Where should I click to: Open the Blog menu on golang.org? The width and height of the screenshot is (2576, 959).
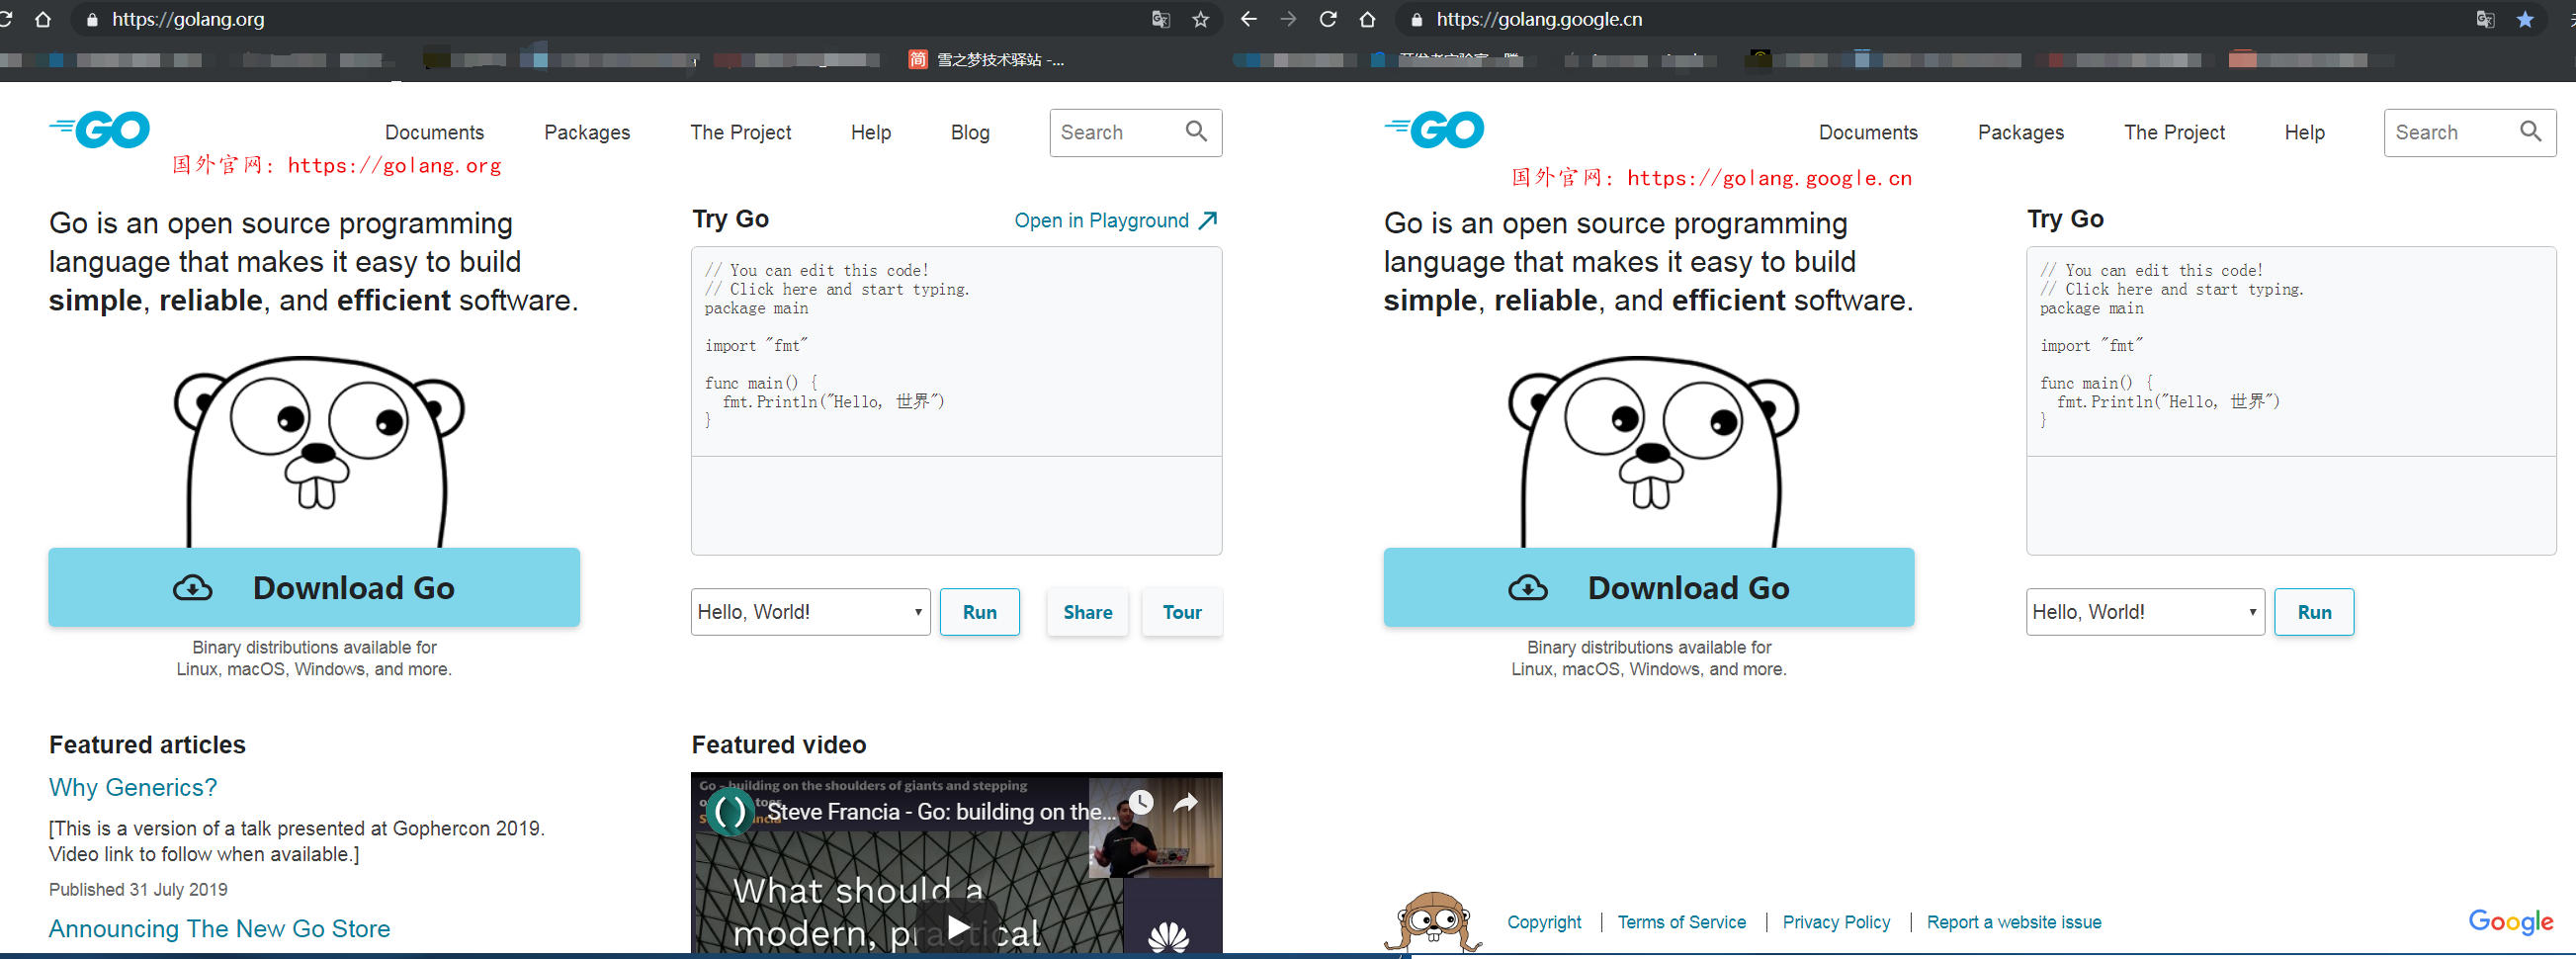[969, 132]
